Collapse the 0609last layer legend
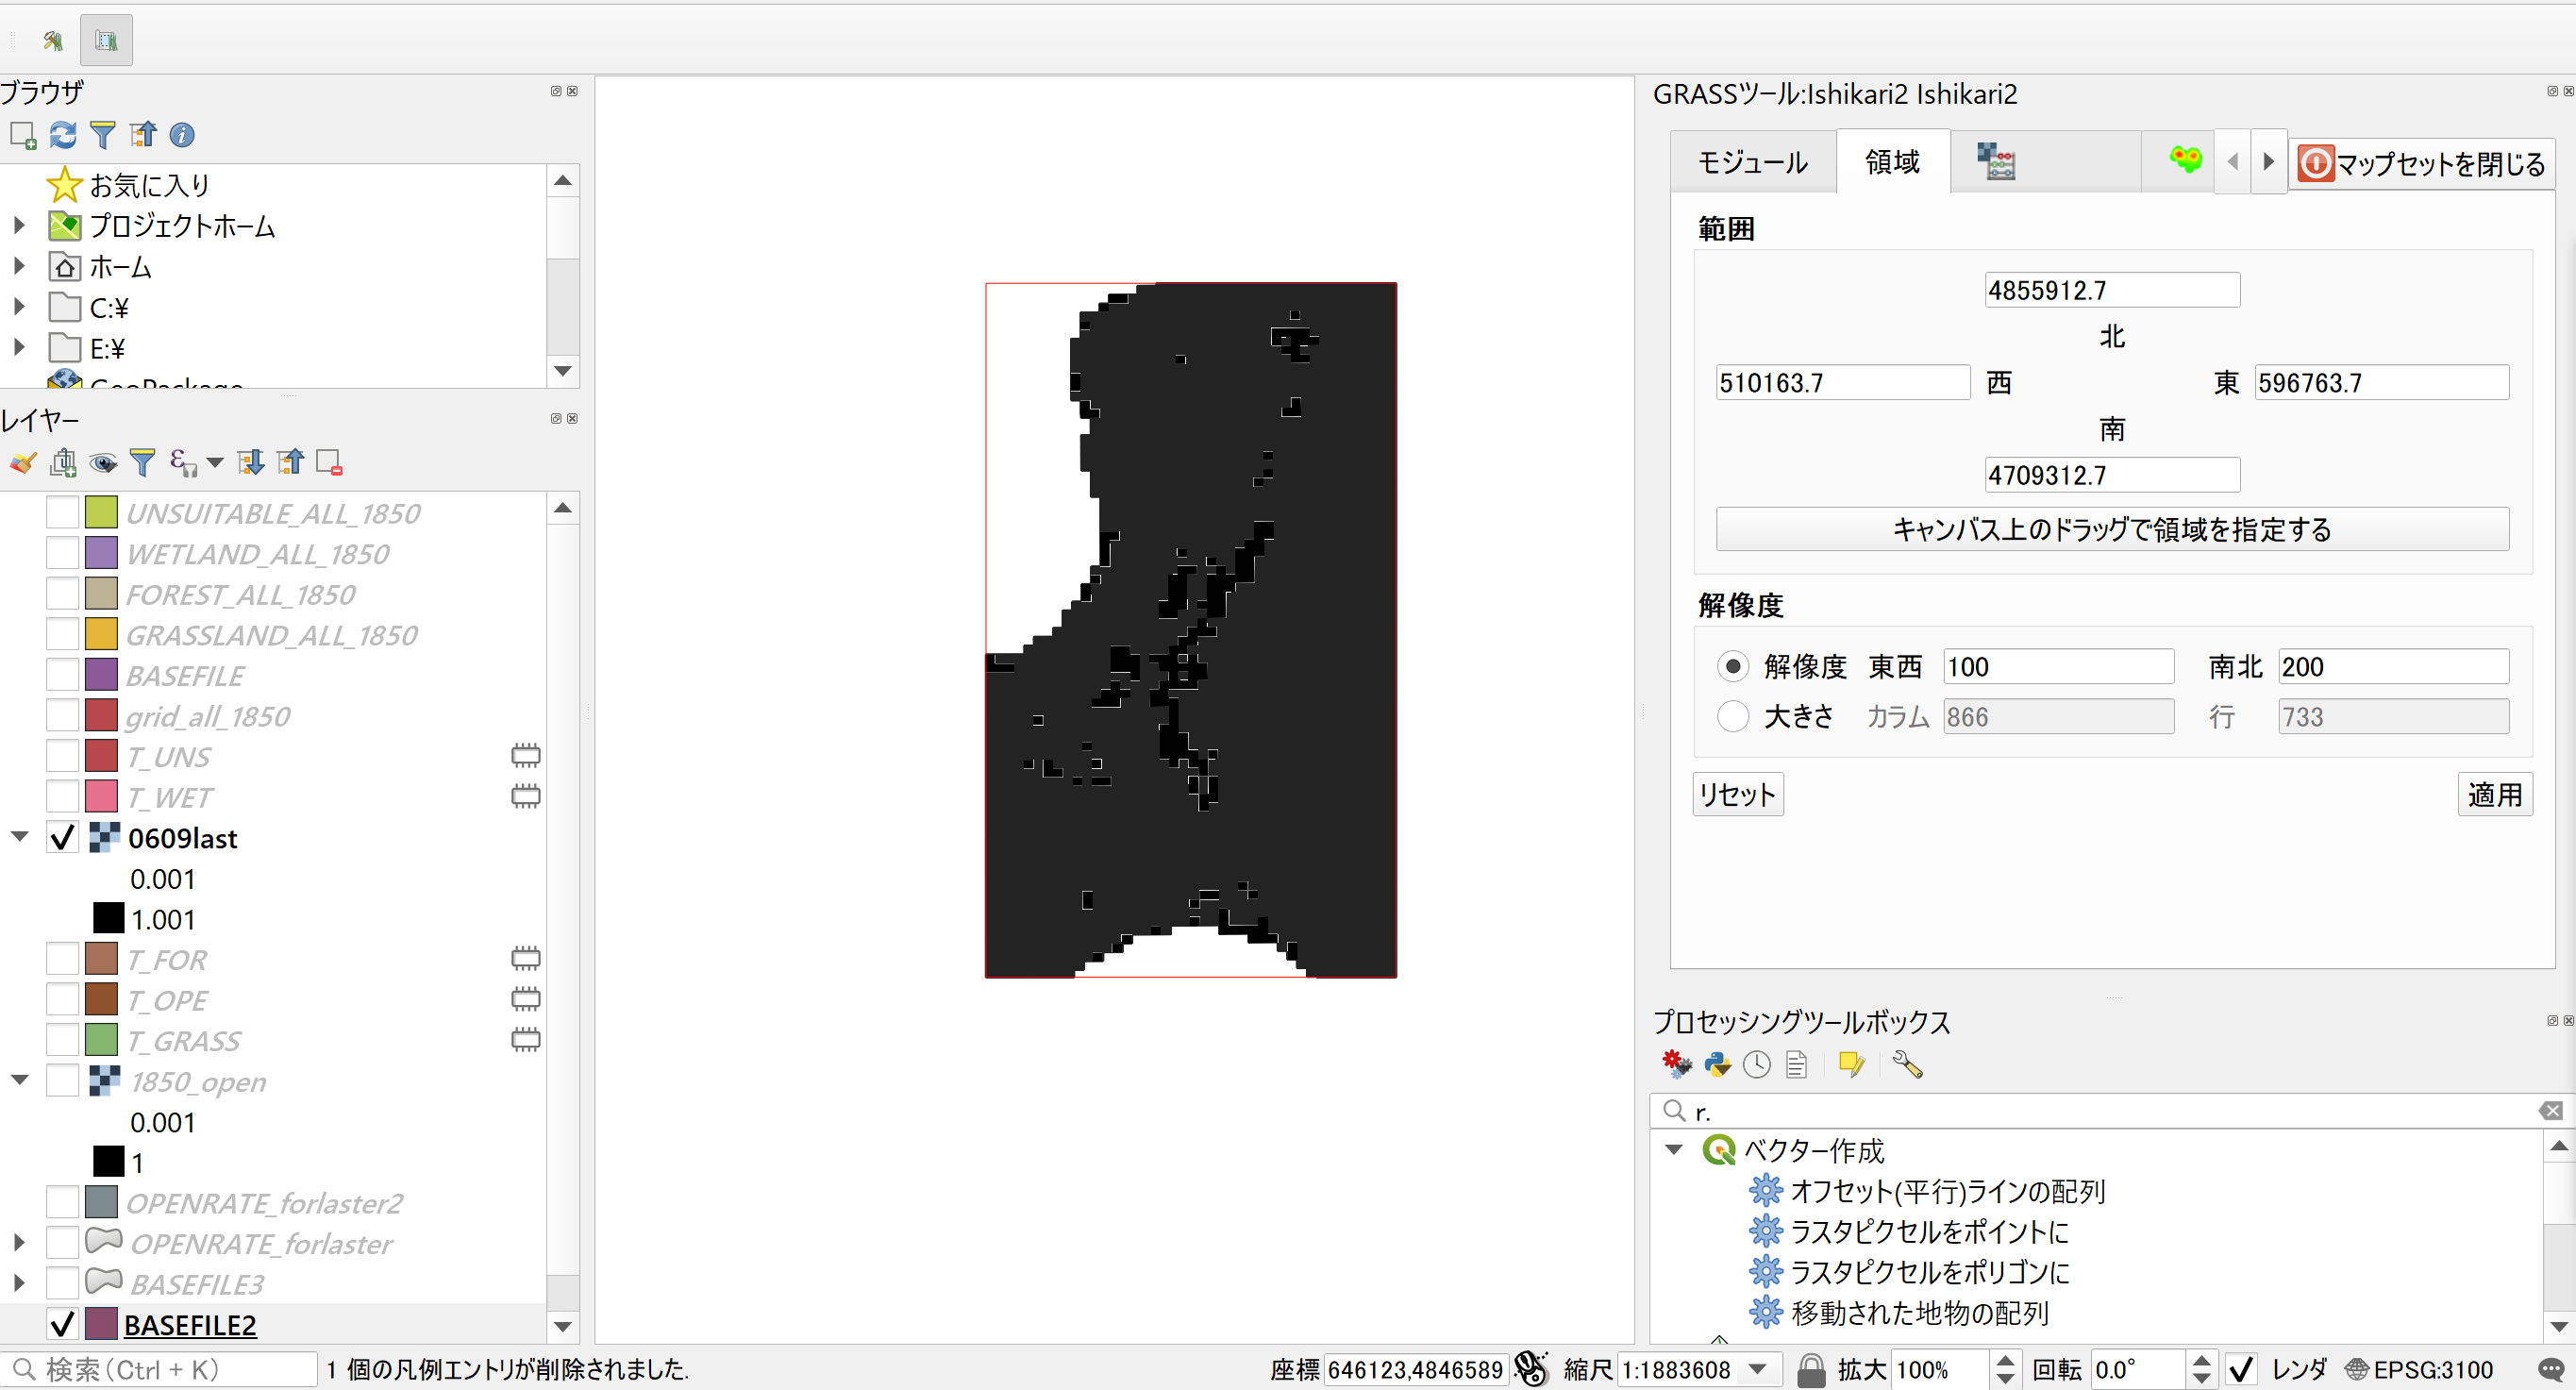This screenshot has width=2576, height=1390. (19, 837)
